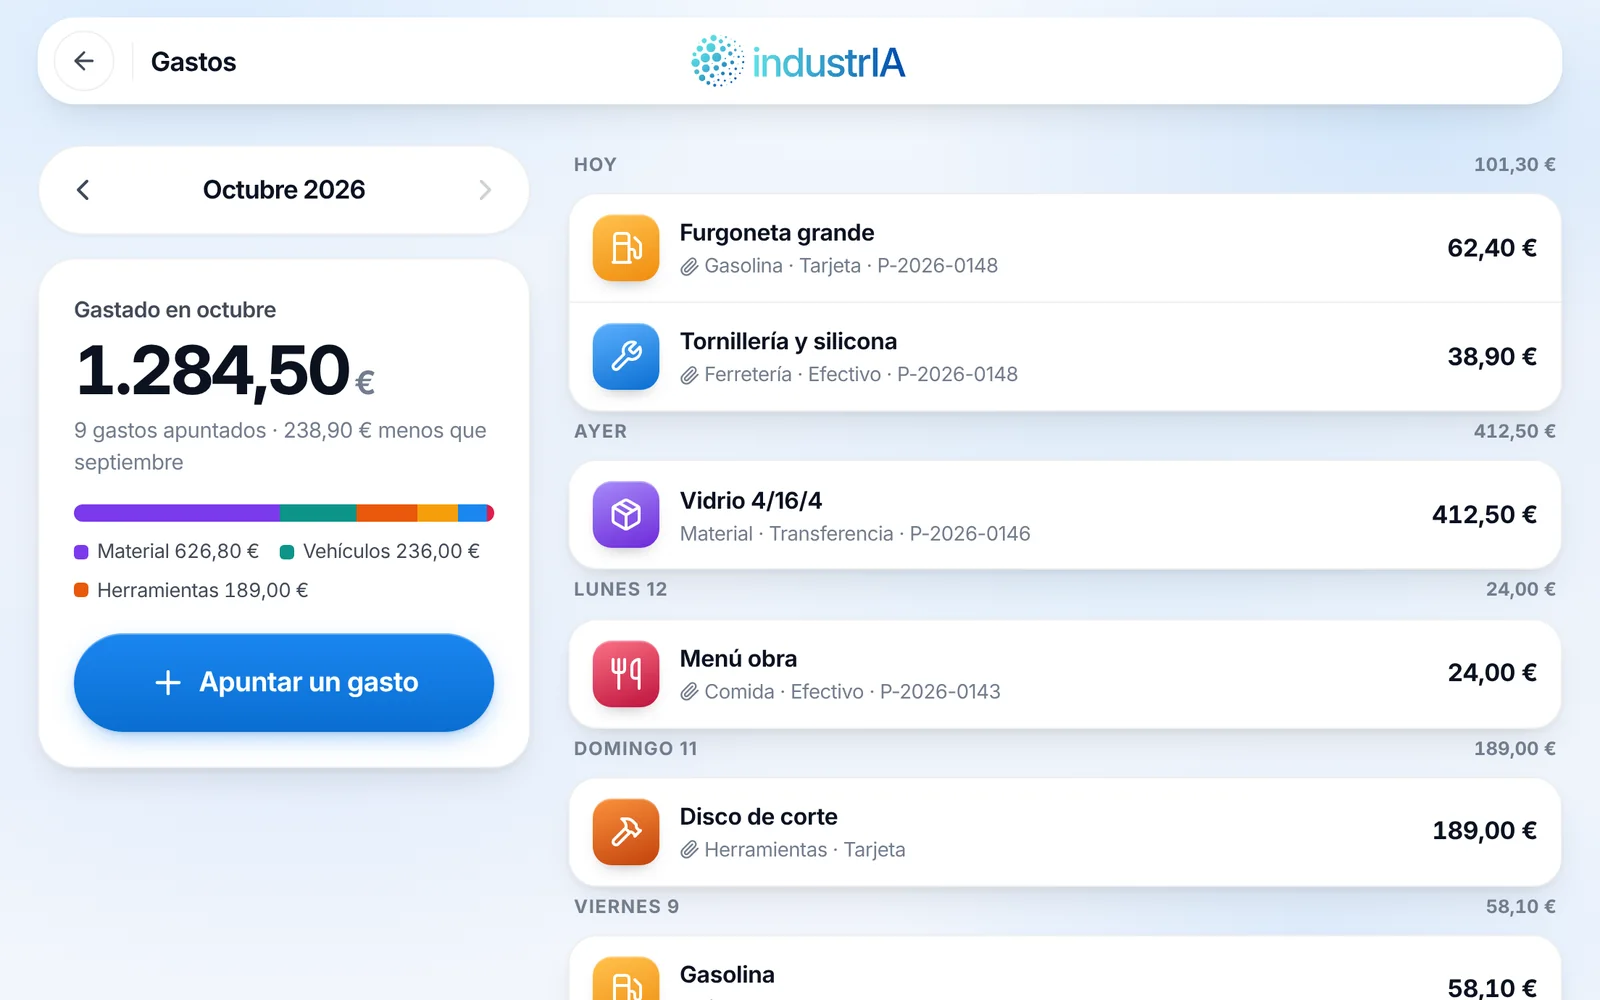
Task: Open the Disco de corte expense
Action: [x=1065, y=832]
